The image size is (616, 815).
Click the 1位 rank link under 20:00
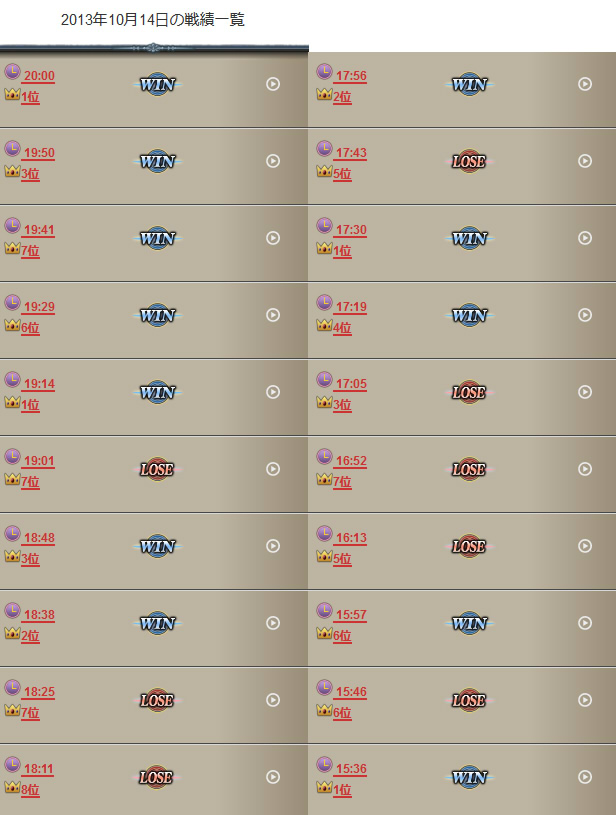(30, 97)
